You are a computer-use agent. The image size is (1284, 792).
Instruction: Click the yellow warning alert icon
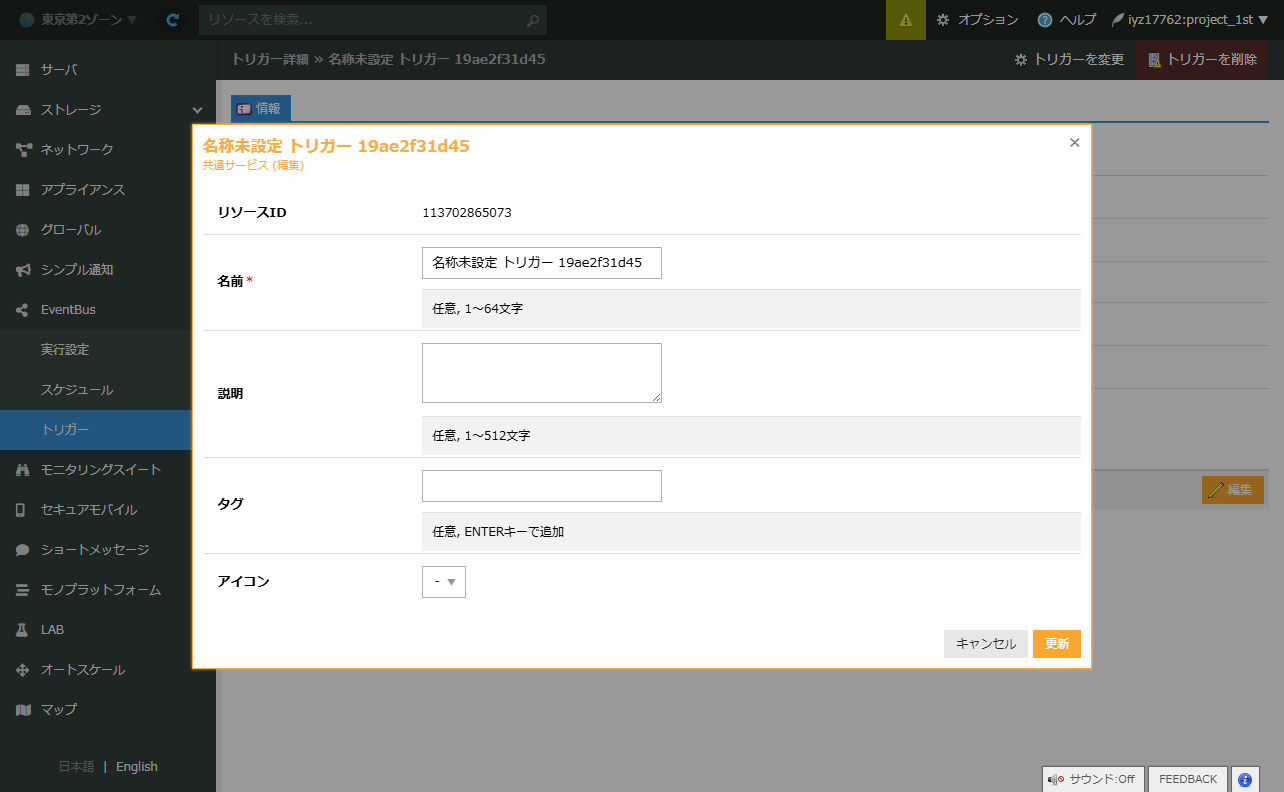[905, 20]
